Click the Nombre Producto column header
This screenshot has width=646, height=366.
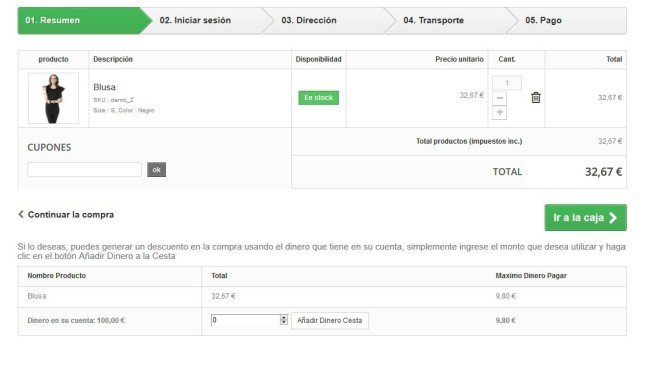(x=56, y=276)
